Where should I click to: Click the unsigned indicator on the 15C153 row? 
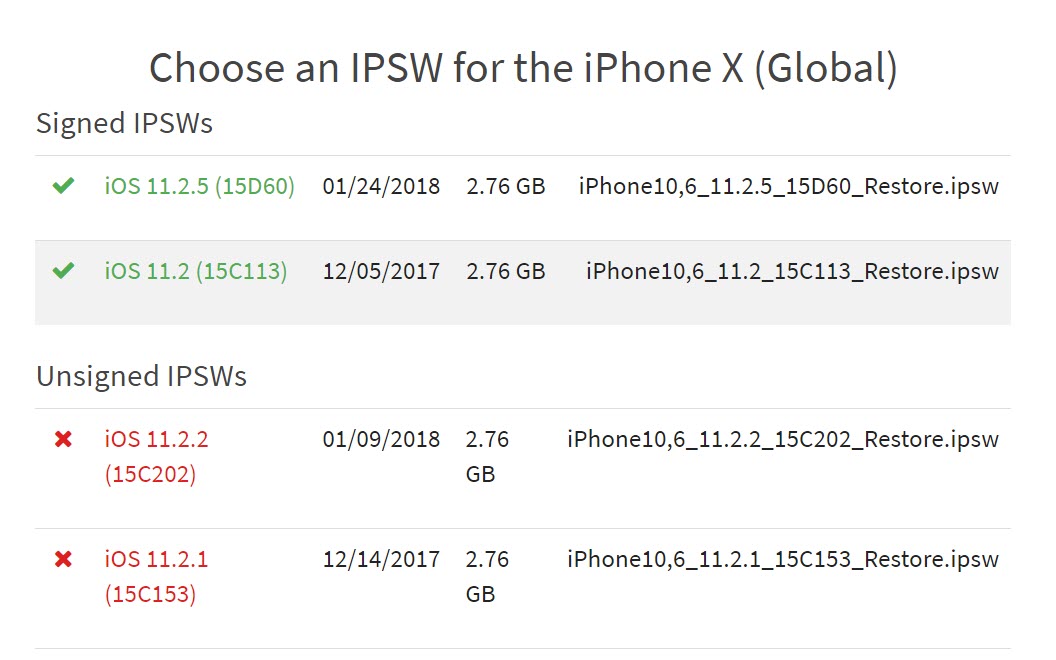coord(63,558)
